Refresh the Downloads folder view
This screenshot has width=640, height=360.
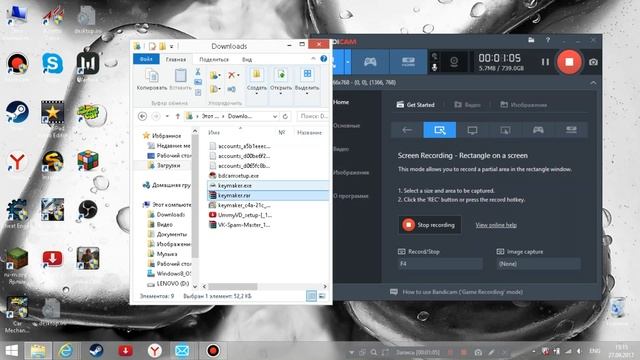point(285,116)
